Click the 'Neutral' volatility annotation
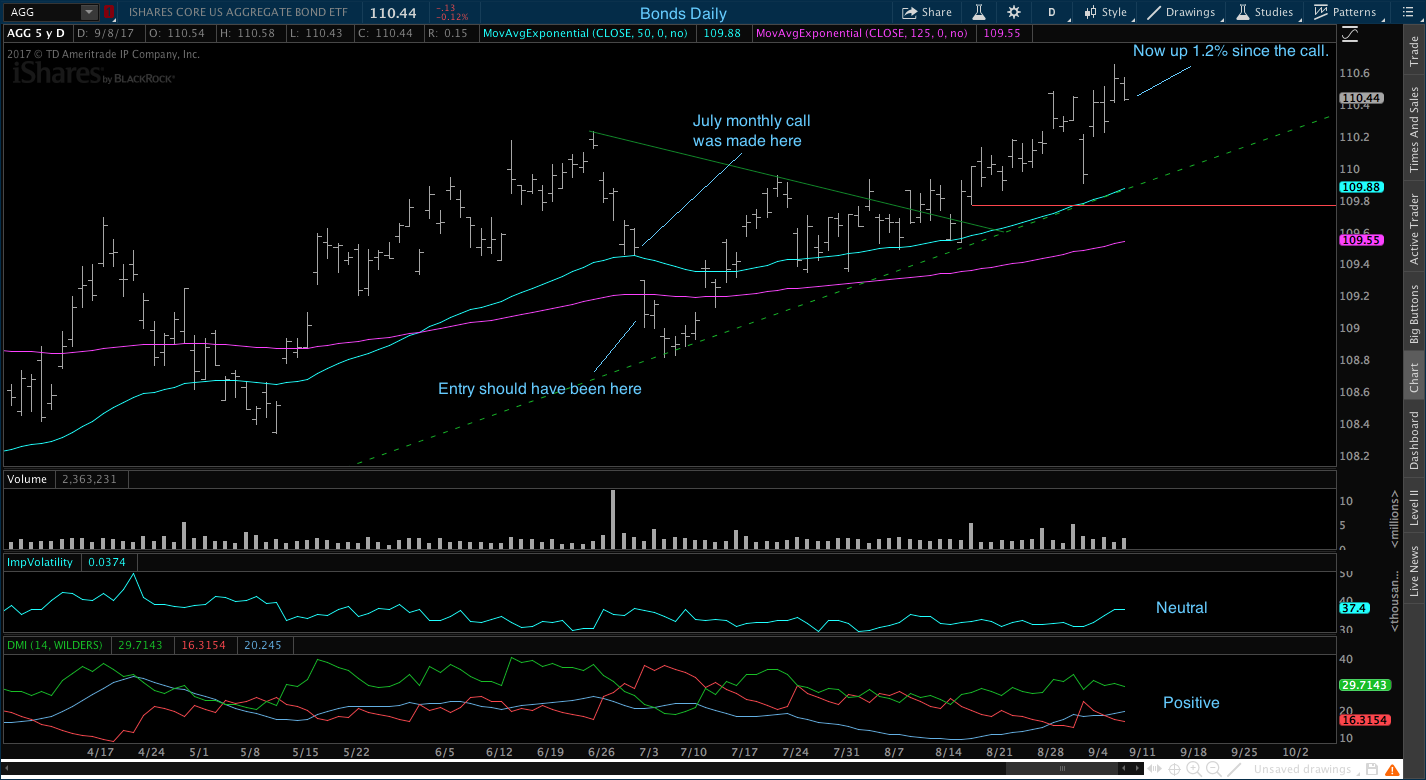The height and width of the screenshot is (780, 1426). [x=1181, y=607]
